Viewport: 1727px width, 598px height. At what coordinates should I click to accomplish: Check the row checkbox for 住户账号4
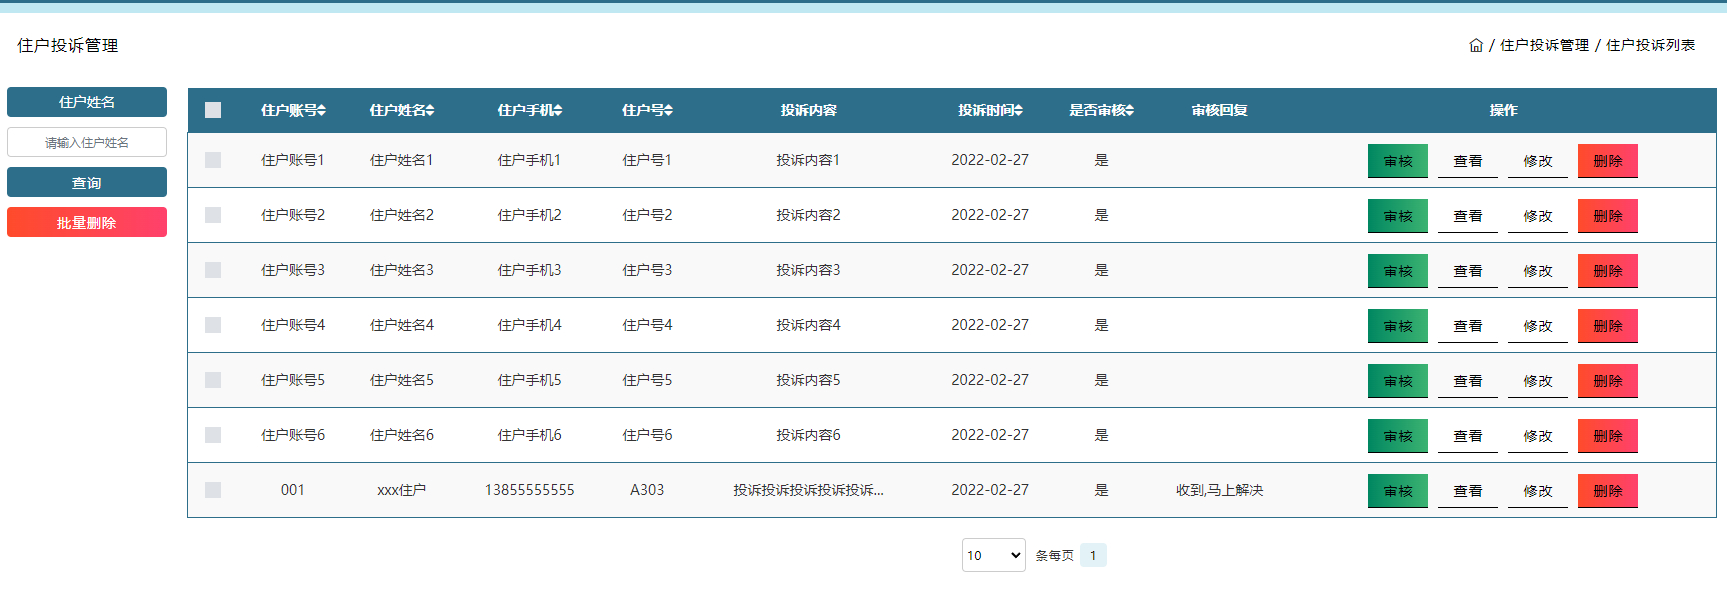tap(213, 325)
